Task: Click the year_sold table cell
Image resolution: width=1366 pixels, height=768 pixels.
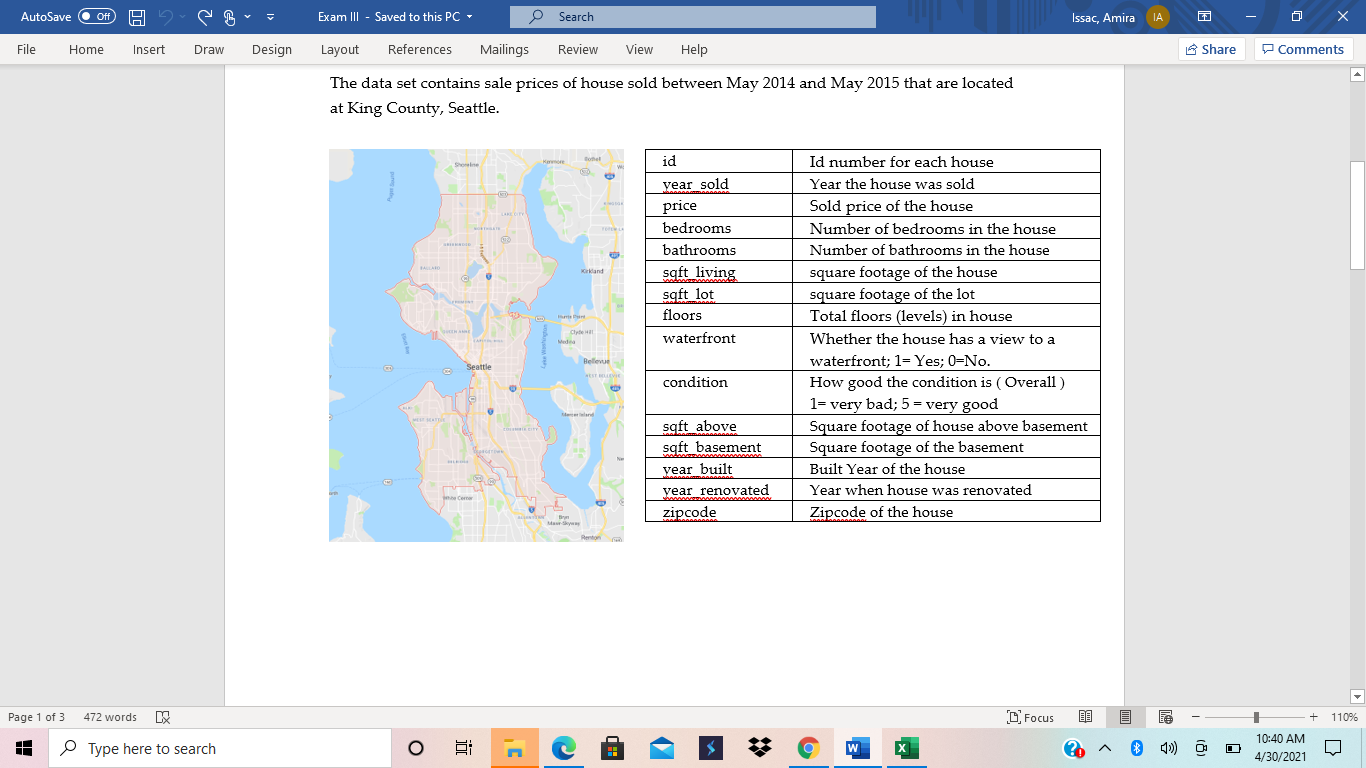Action: point(719,183)
